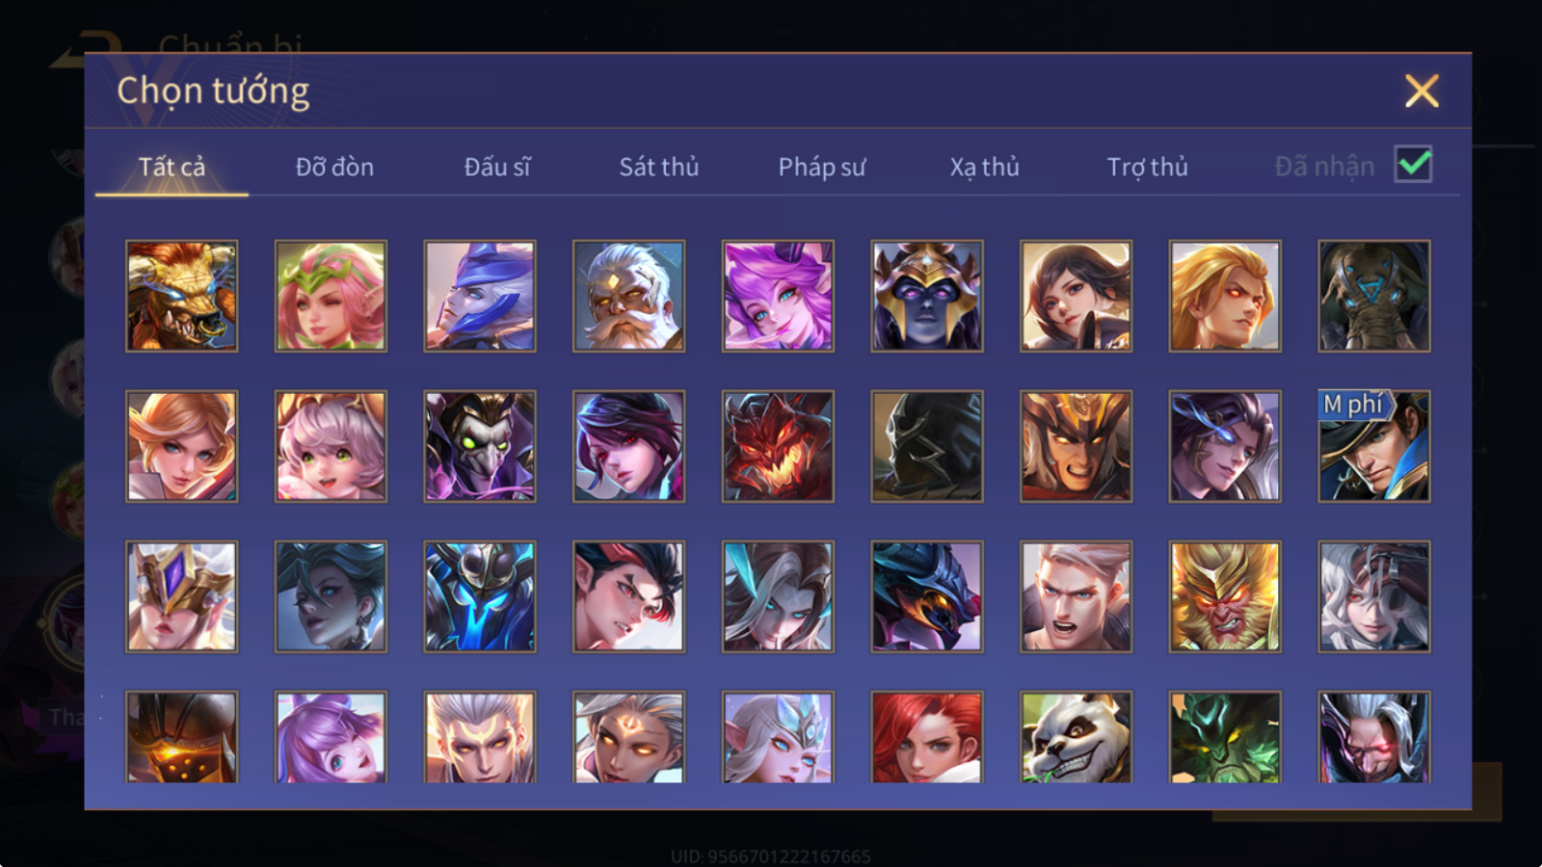Viewport: 1542px width, 867px height.
Task: Open the Đấu sĩ tab
Action: click(497, 167)
